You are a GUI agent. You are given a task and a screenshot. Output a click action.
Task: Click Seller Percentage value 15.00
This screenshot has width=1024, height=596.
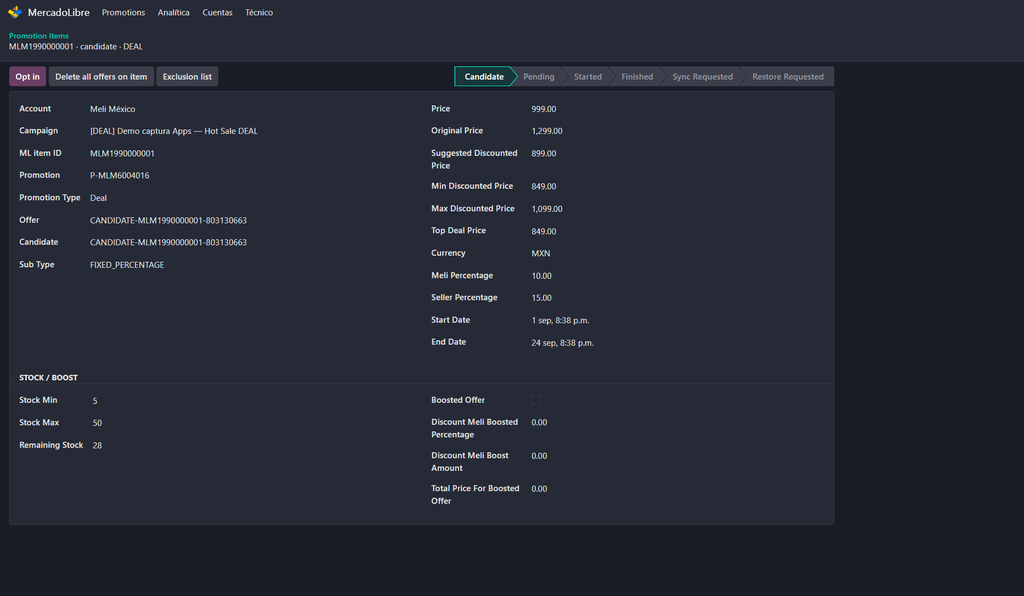(x=541, y=298)
